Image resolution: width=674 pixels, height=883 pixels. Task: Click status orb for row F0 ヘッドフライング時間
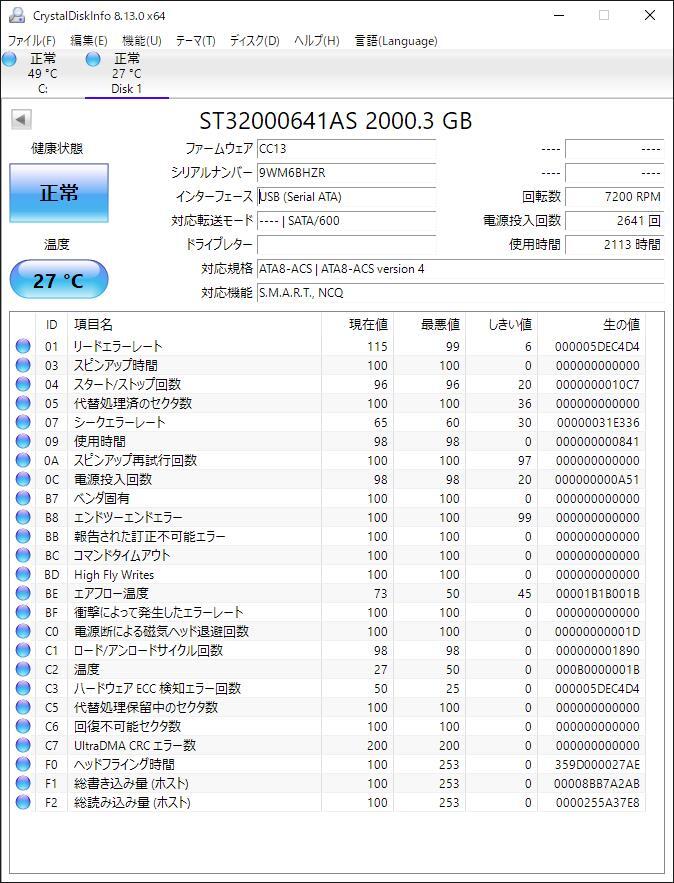[23, 764]
